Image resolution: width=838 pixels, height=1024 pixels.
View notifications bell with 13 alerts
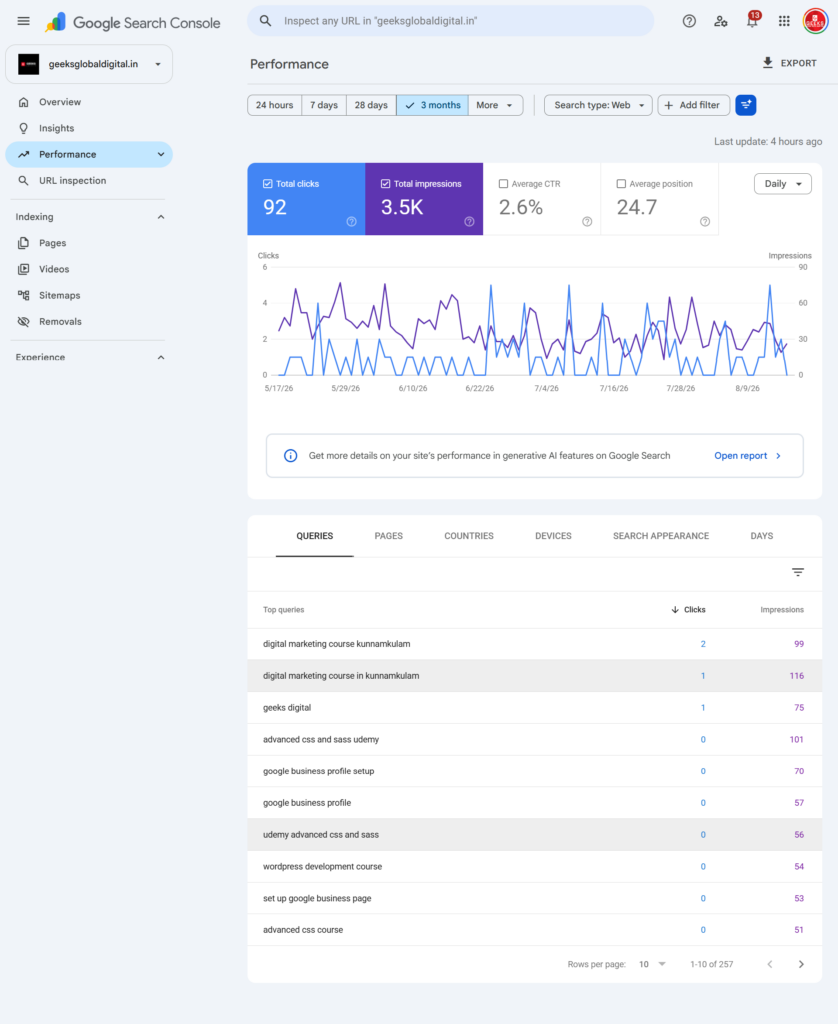click(x=752, y=20)
